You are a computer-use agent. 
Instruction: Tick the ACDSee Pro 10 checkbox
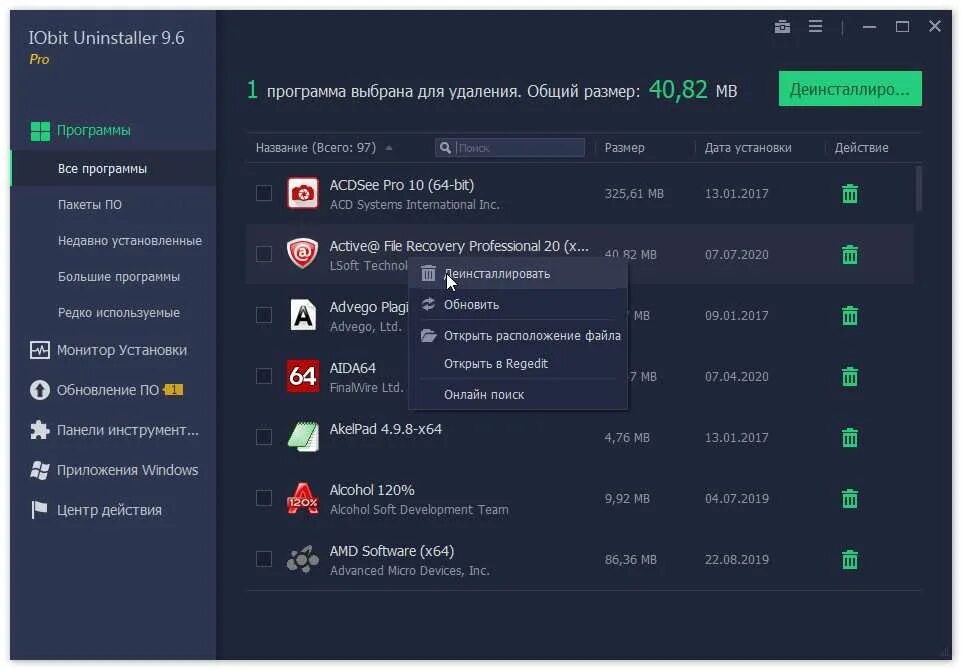pyautogui.click(x=264, y=193)
